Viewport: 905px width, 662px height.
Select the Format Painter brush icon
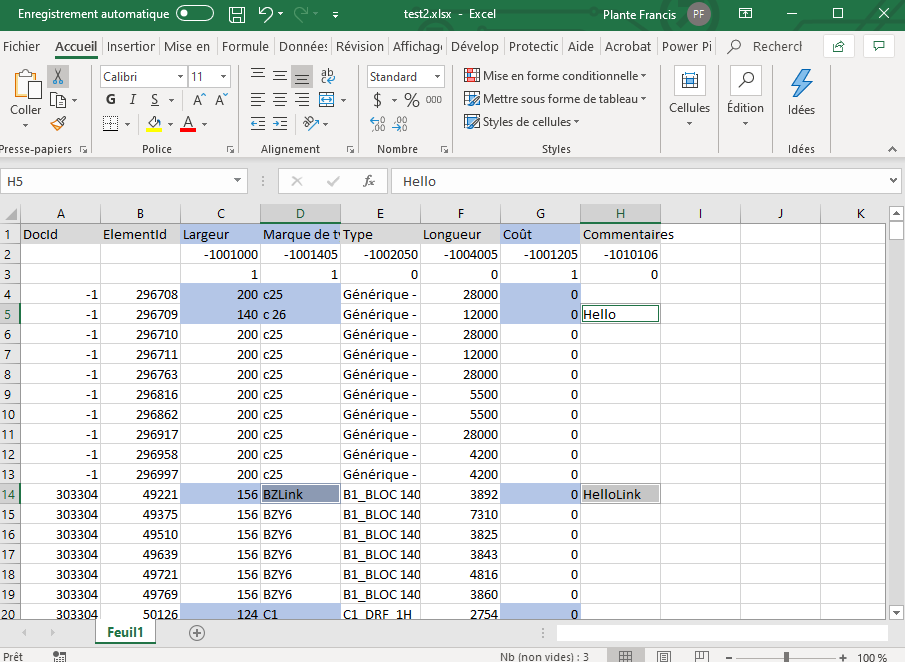pos(58,123)
